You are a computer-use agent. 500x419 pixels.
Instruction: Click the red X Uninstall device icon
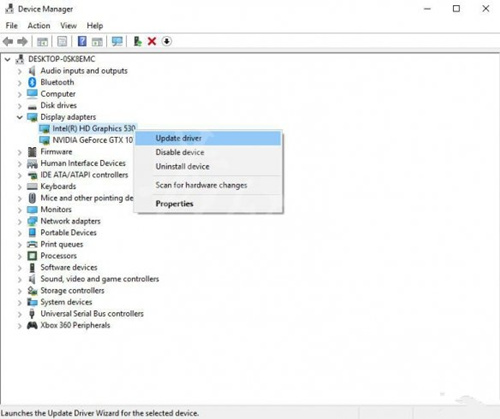point(152,41)
